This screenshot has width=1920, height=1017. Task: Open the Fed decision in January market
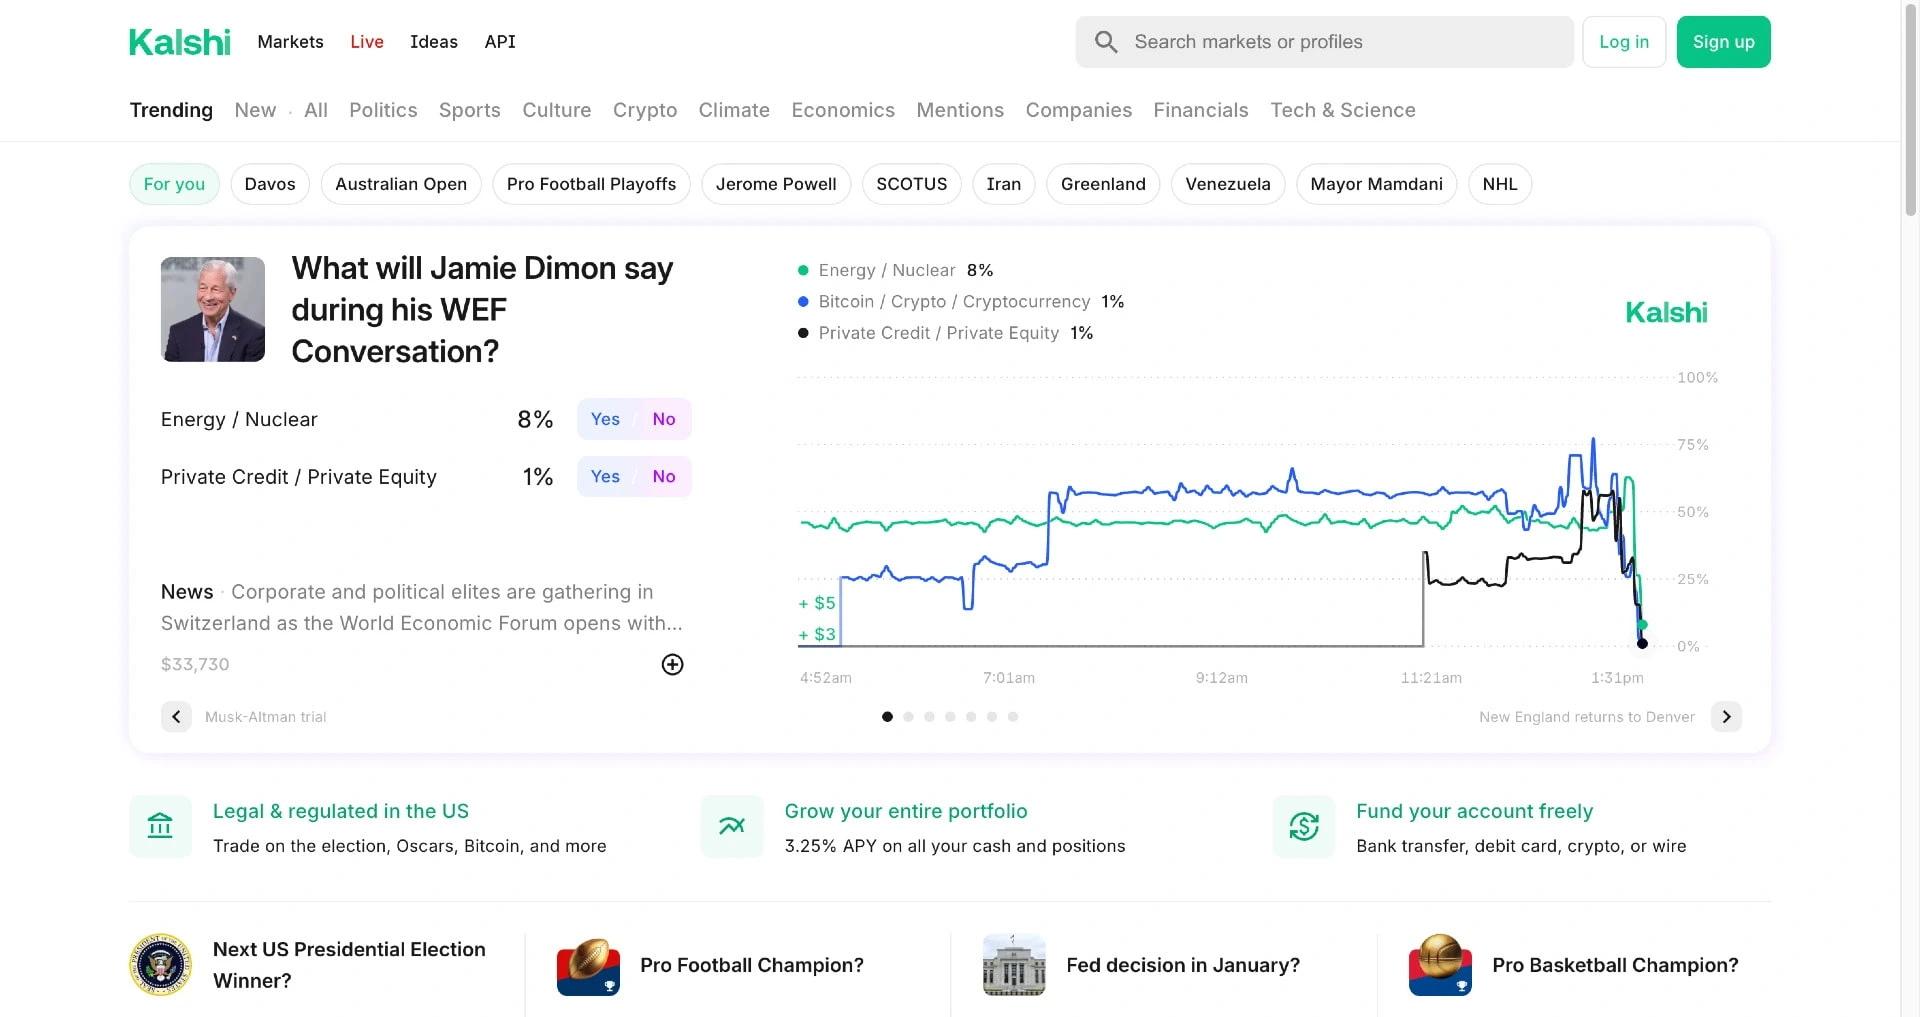click(1183, 965)
